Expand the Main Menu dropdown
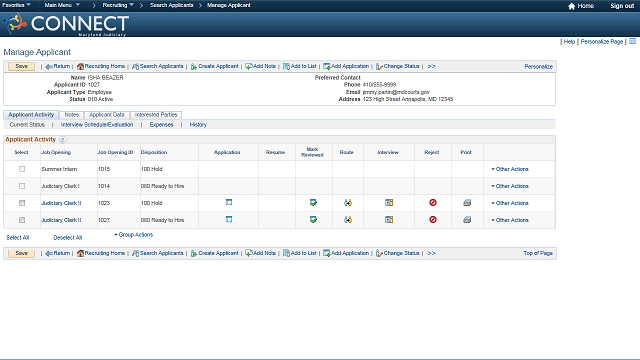Viewport: 640px width, 360px height. click(62, 5)
